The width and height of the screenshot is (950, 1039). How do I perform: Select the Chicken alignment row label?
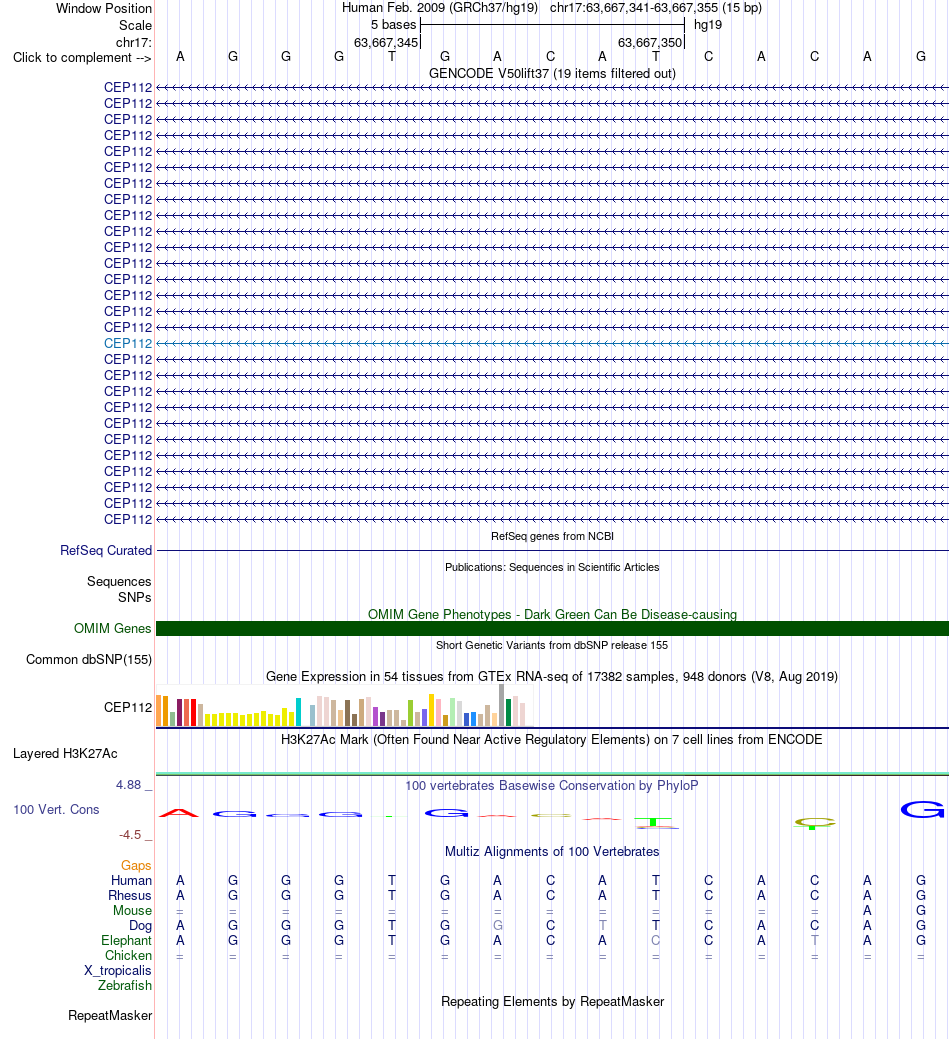(129, 956)
